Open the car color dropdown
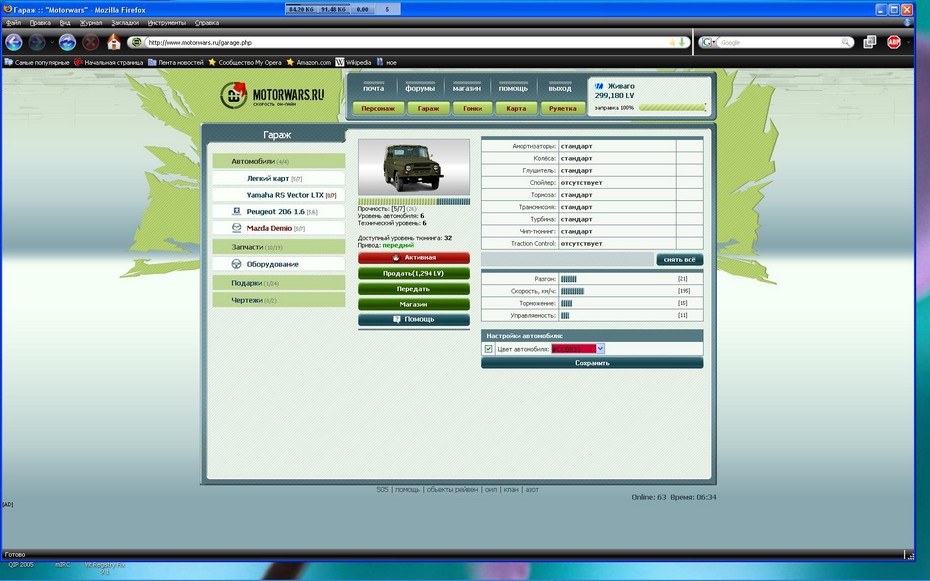 coord(600,349)
